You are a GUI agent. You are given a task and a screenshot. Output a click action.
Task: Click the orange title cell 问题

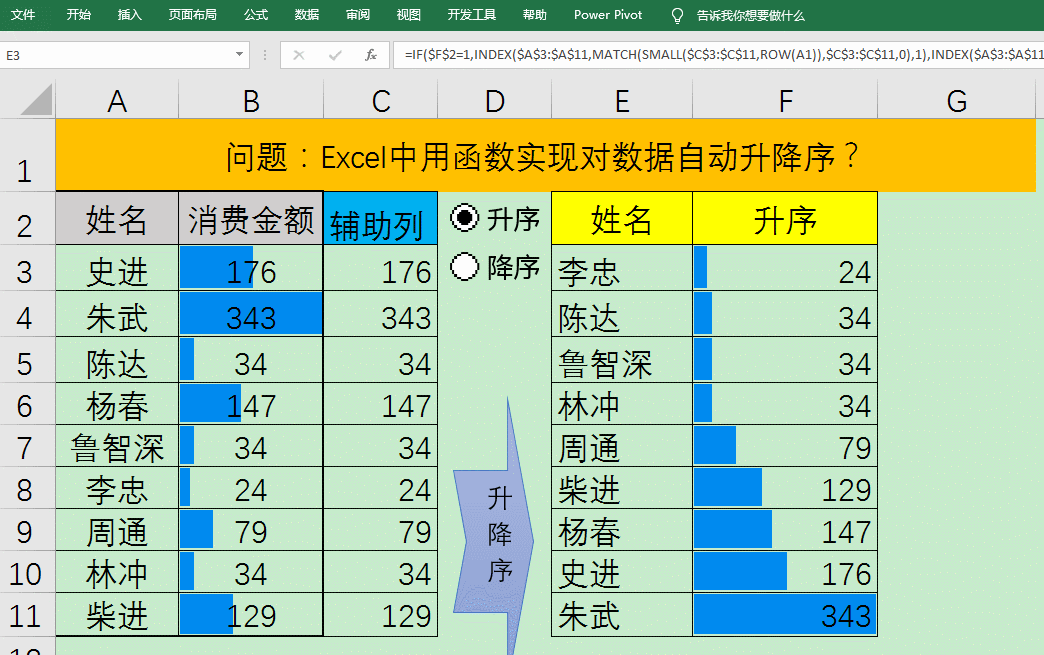[x=545, y=156]
